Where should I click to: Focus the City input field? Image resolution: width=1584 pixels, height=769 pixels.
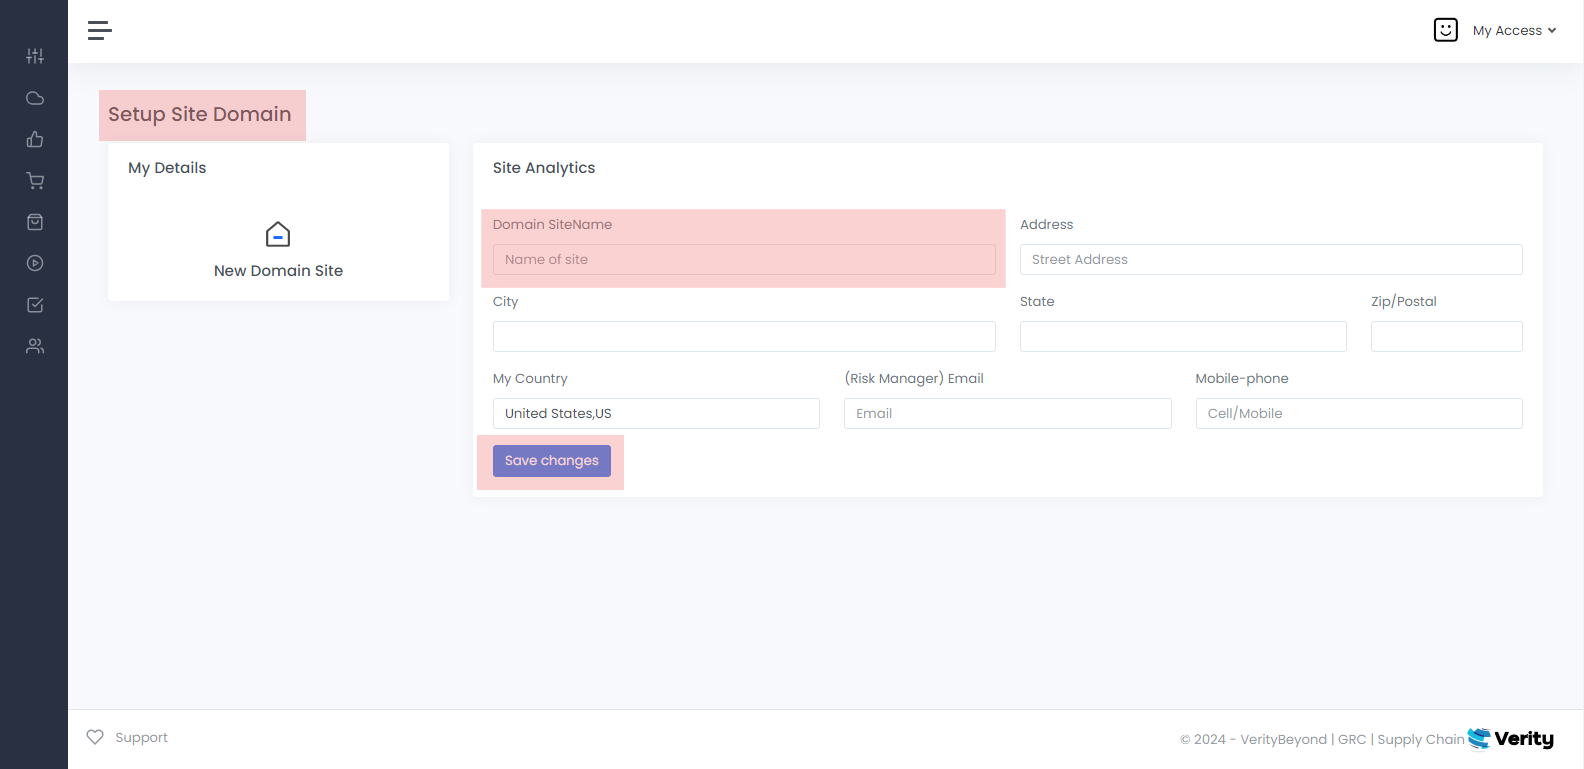pyautogui.click(x=744, y=336)
